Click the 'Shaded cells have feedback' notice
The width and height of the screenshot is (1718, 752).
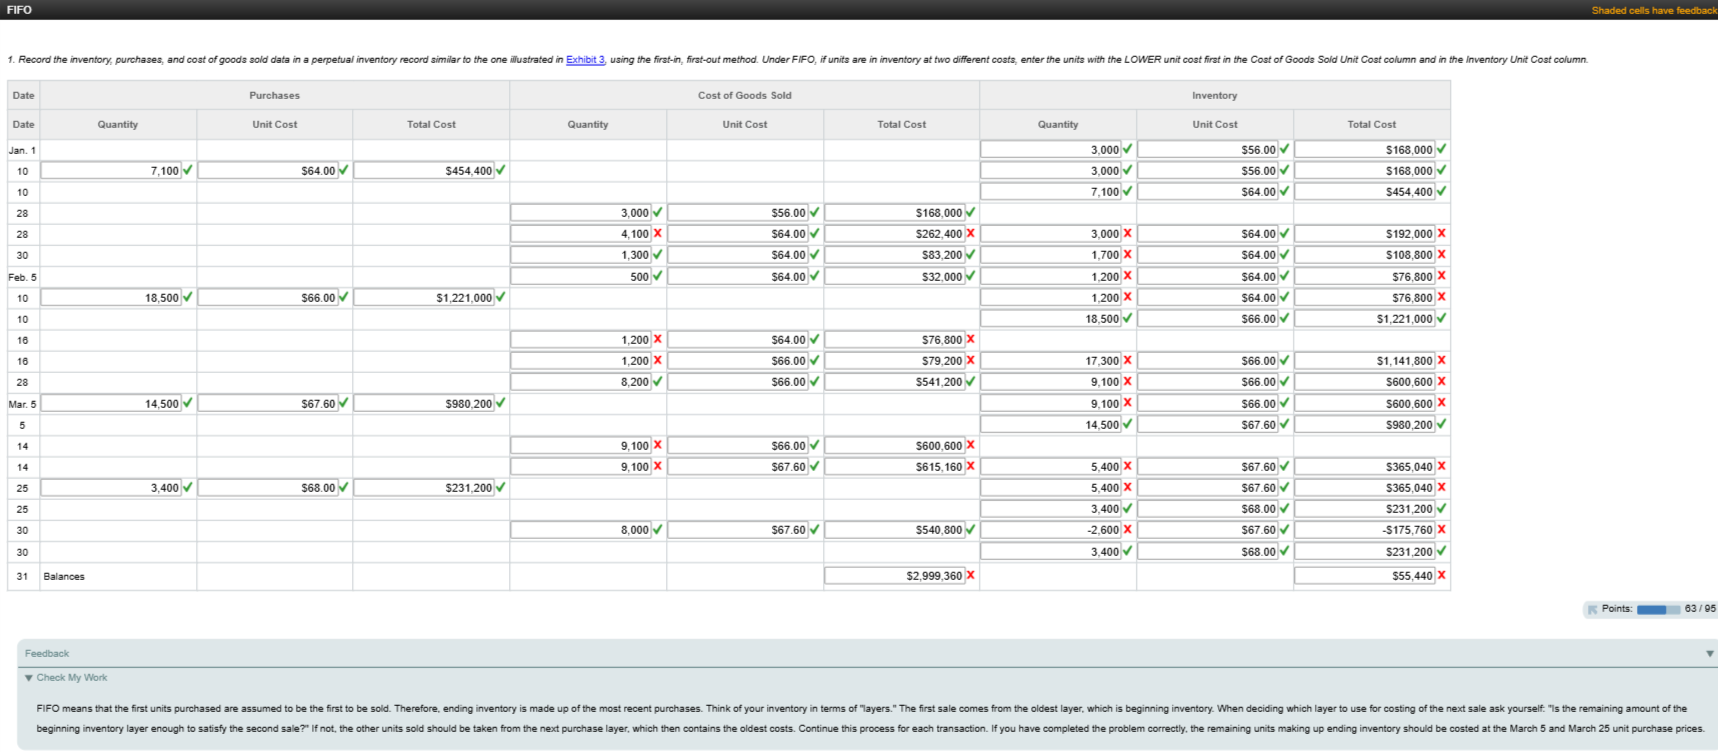pos(1654,10)
